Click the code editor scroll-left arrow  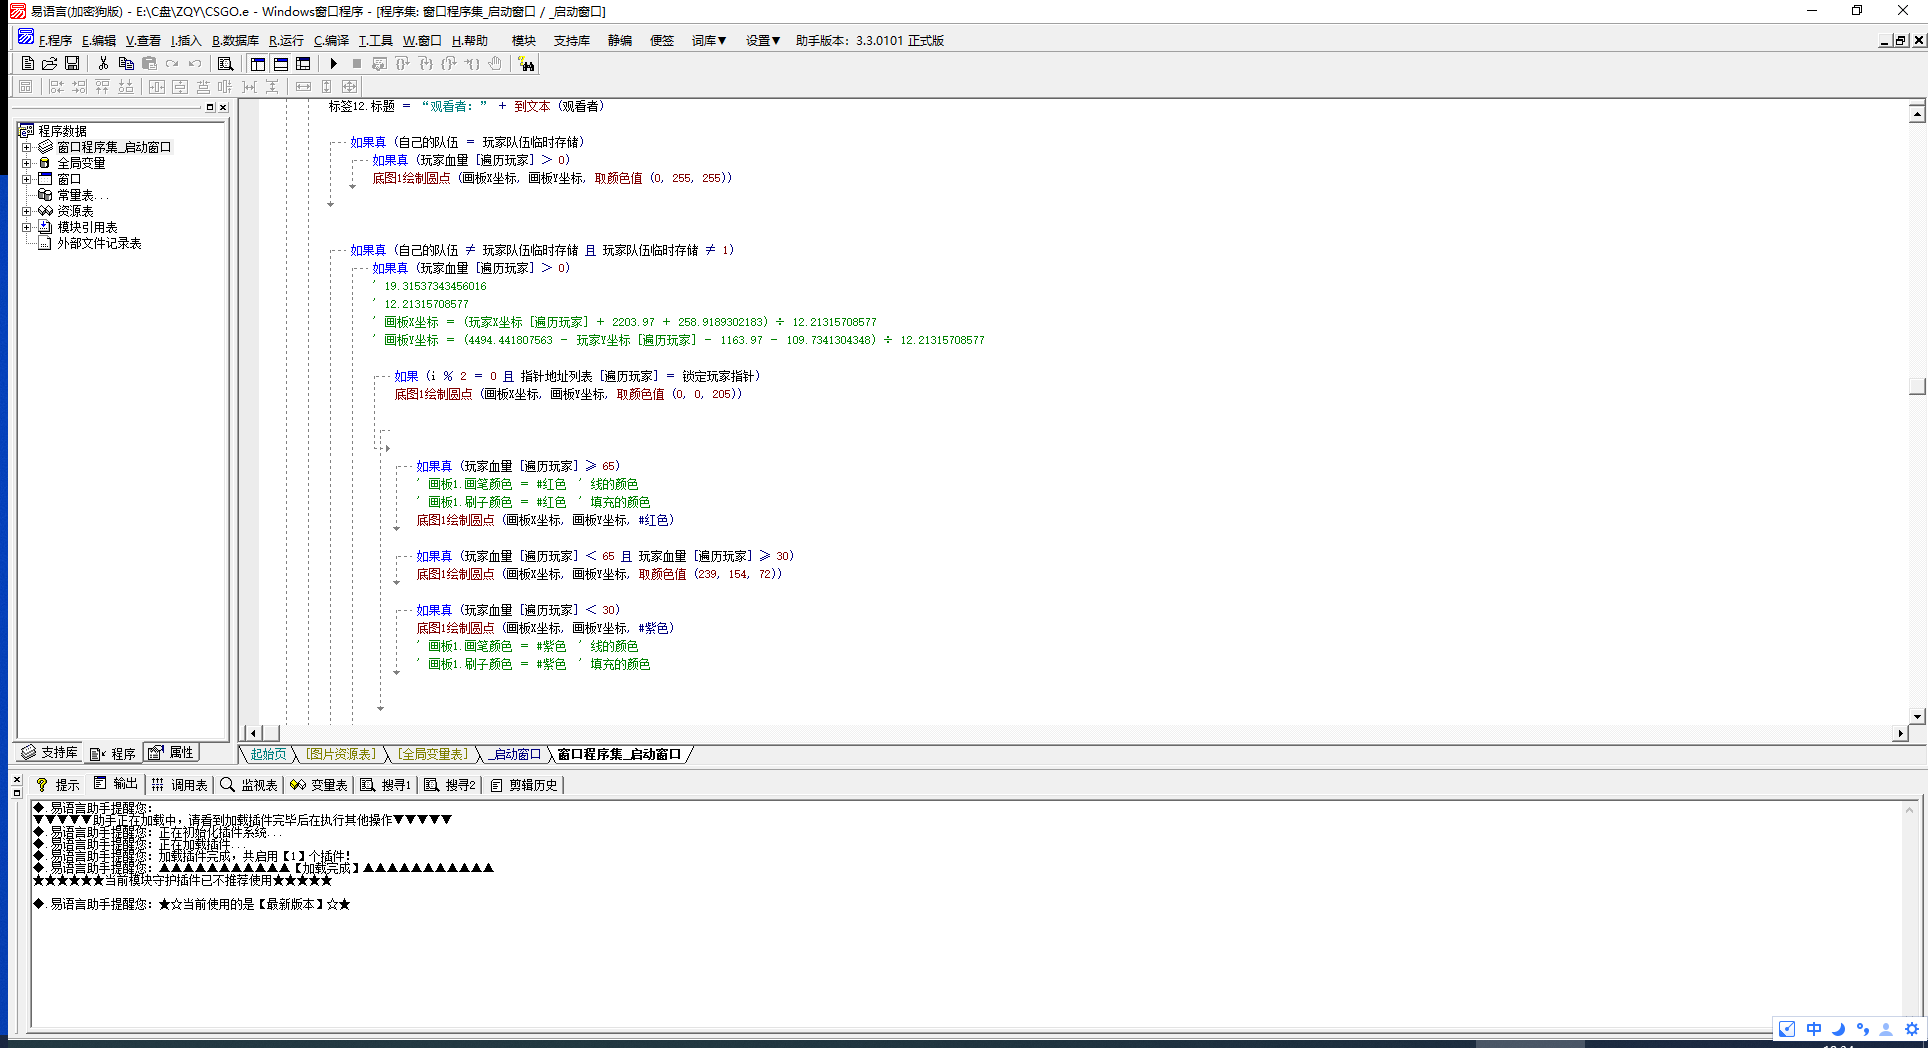(253, 733)
